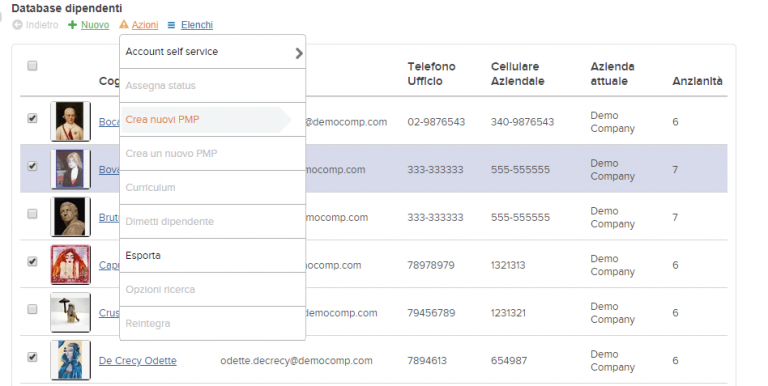Toggle the select-all checkbox in table header
This screenshot has height=386, width=768.
pyautogui.click(x=32, y=66)
